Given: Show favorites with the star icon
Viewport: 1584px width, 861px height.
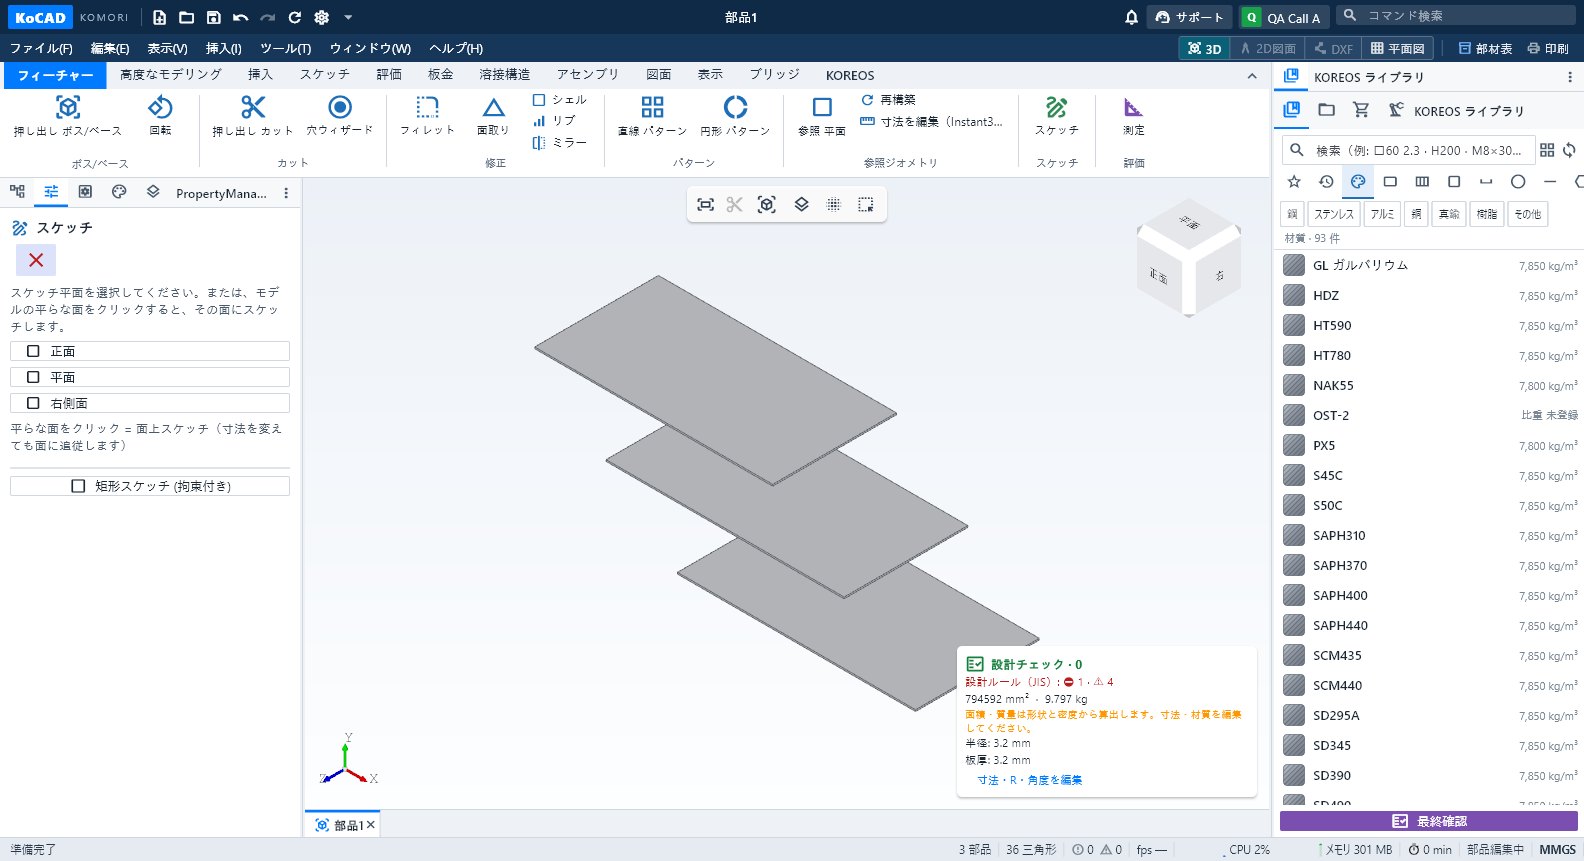Looking at the screenshot, I should (x=1294, y=181).
